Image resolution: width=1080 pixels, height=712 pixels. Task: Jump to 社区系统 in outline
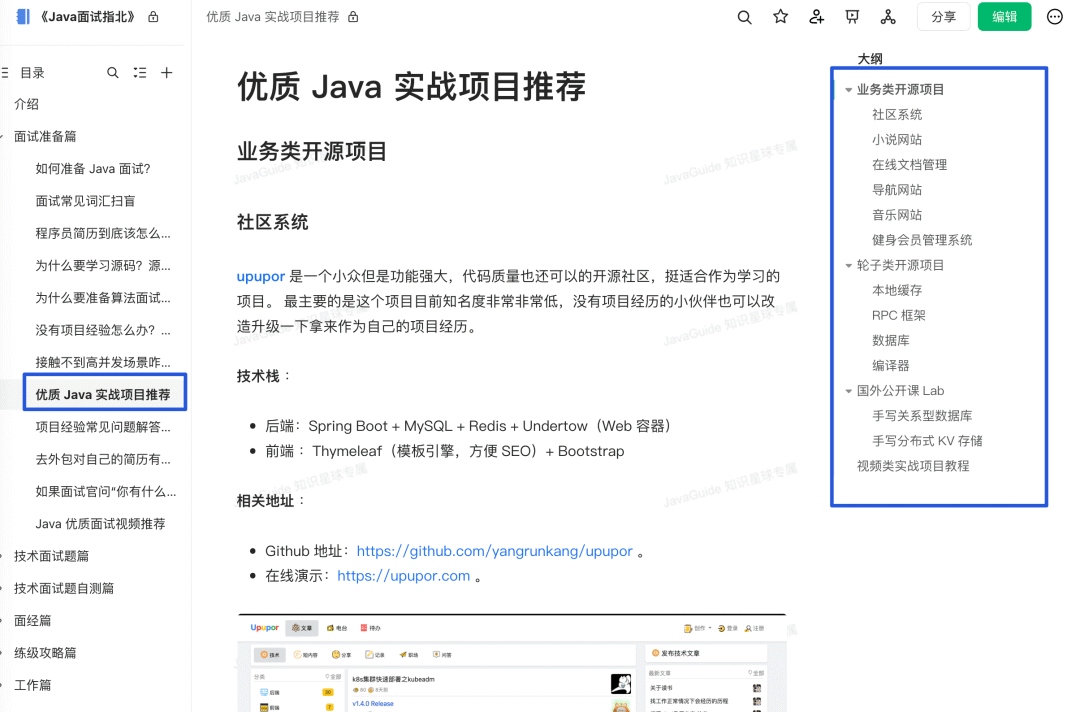pyautogui.click(x=897, y=115)
